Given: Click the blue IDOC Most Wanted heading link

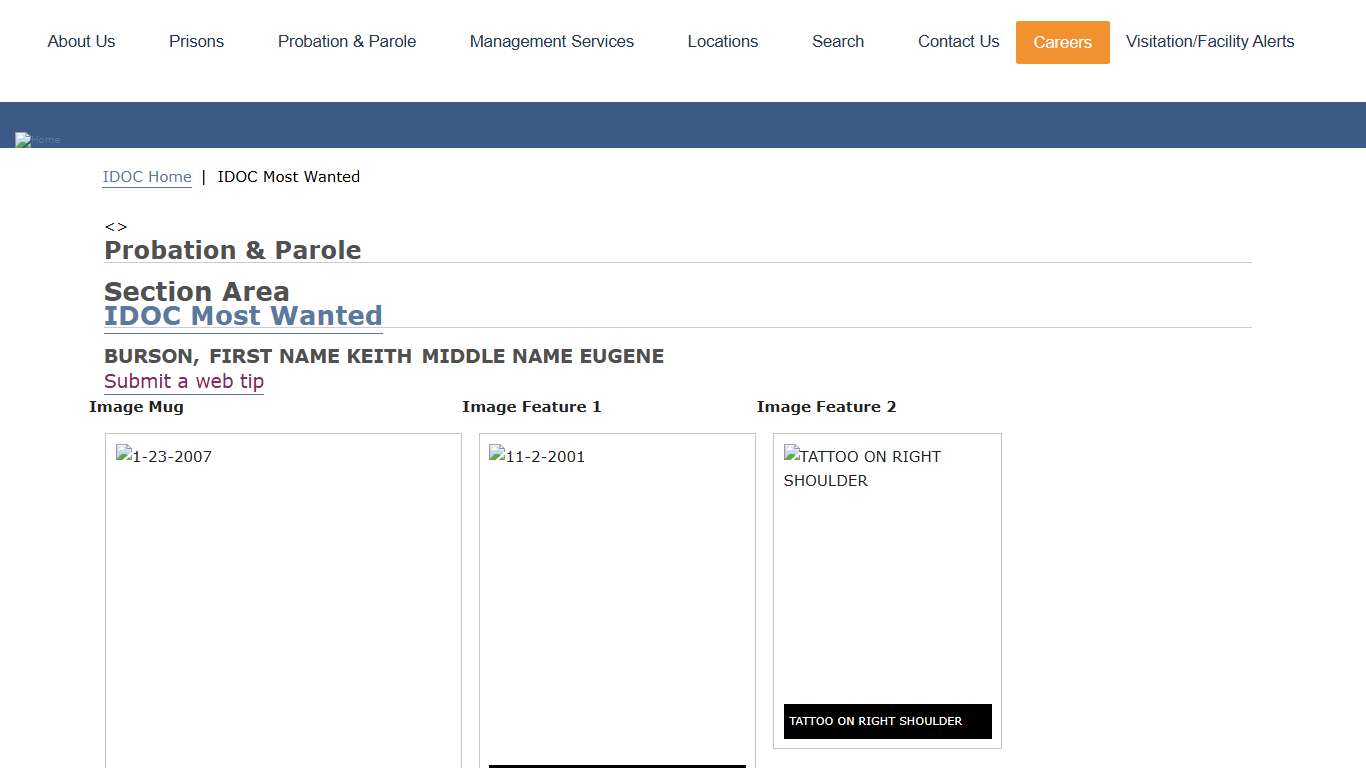Looking at the screenshot, I should click(x=243, y=316).
